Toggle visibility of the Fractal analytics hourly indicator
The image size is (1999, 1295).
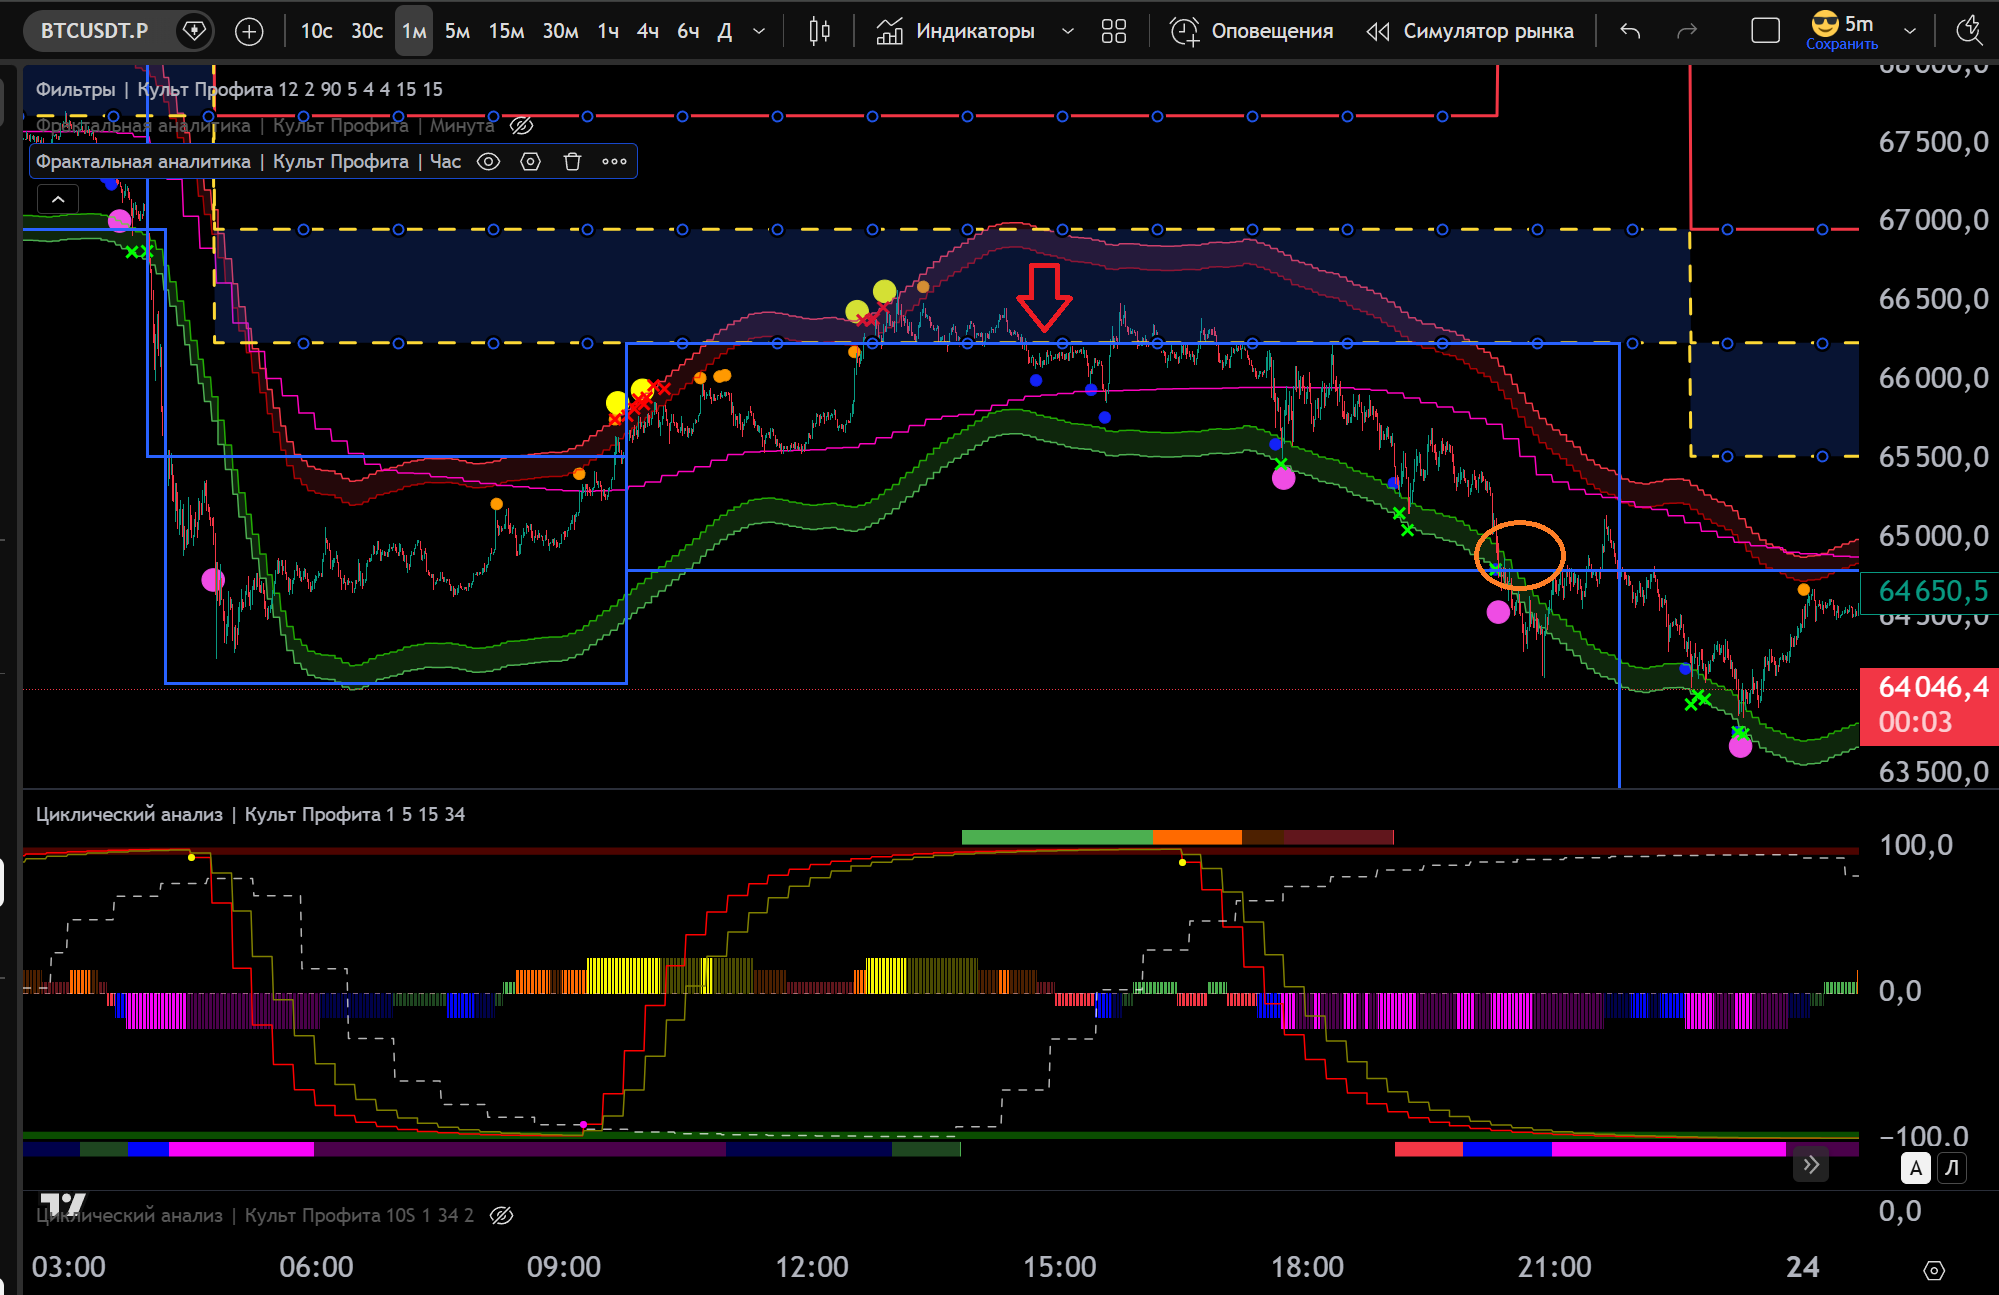[488, 162]
